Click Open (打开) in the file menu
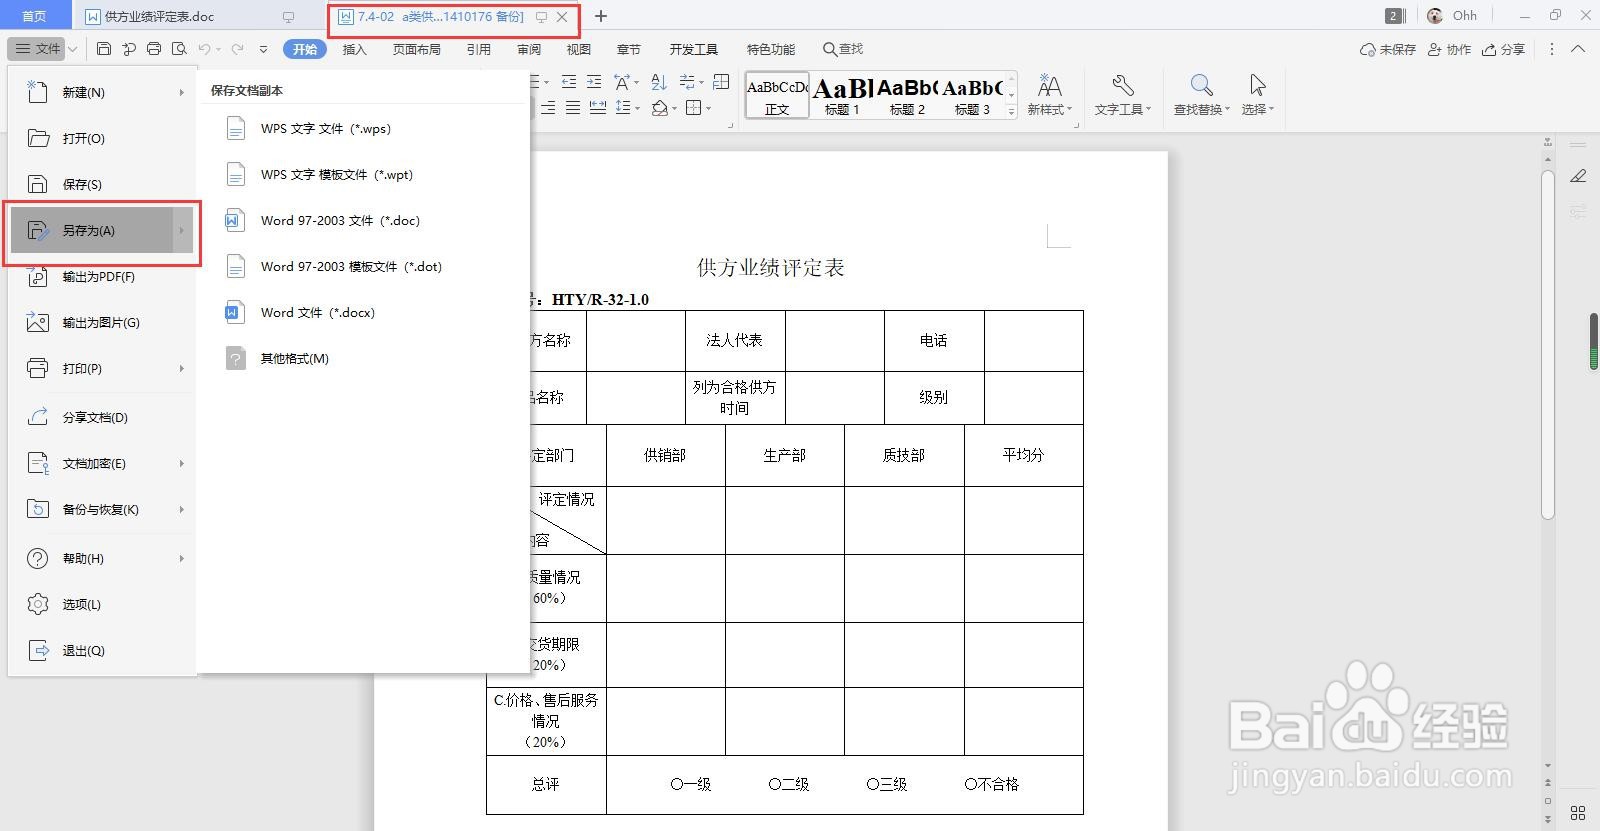 click(102, 139)
